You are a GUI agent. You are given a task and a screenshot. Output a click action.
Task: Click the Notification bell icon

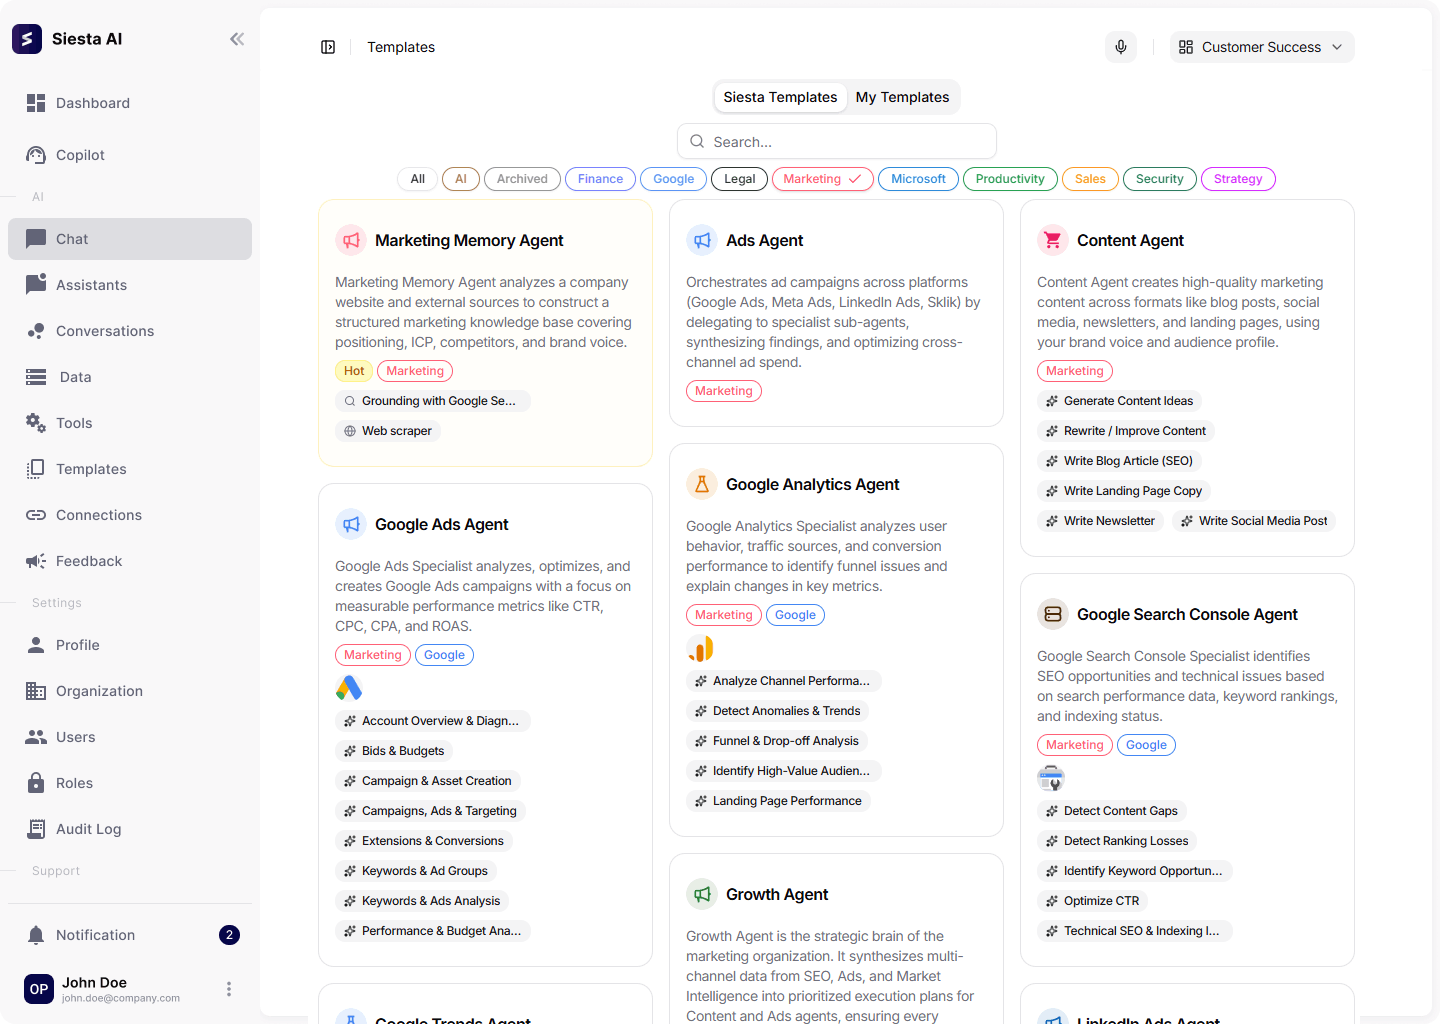point(36,935)
